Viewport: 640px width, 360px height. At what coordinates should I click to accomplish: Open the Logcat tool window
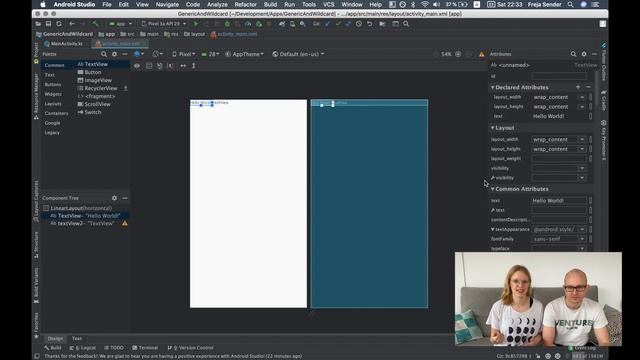point(82,348)
